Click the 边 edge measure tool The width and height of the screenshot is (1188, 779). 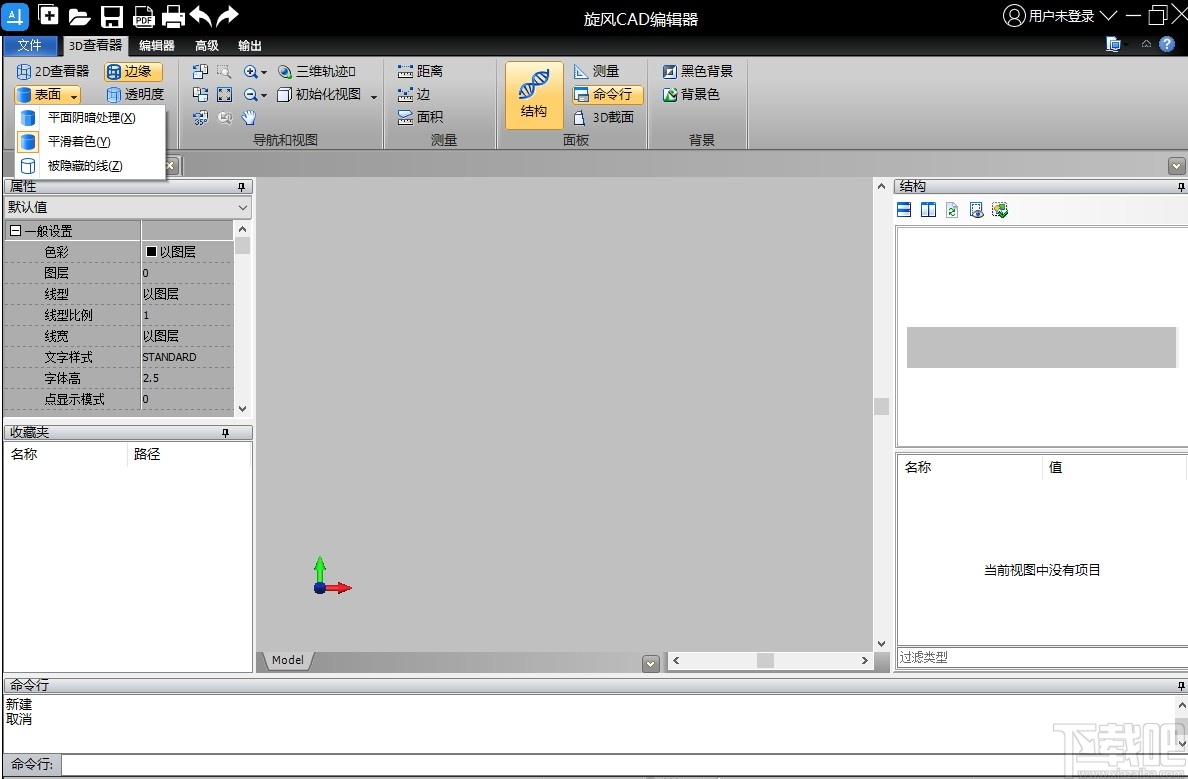414,95
